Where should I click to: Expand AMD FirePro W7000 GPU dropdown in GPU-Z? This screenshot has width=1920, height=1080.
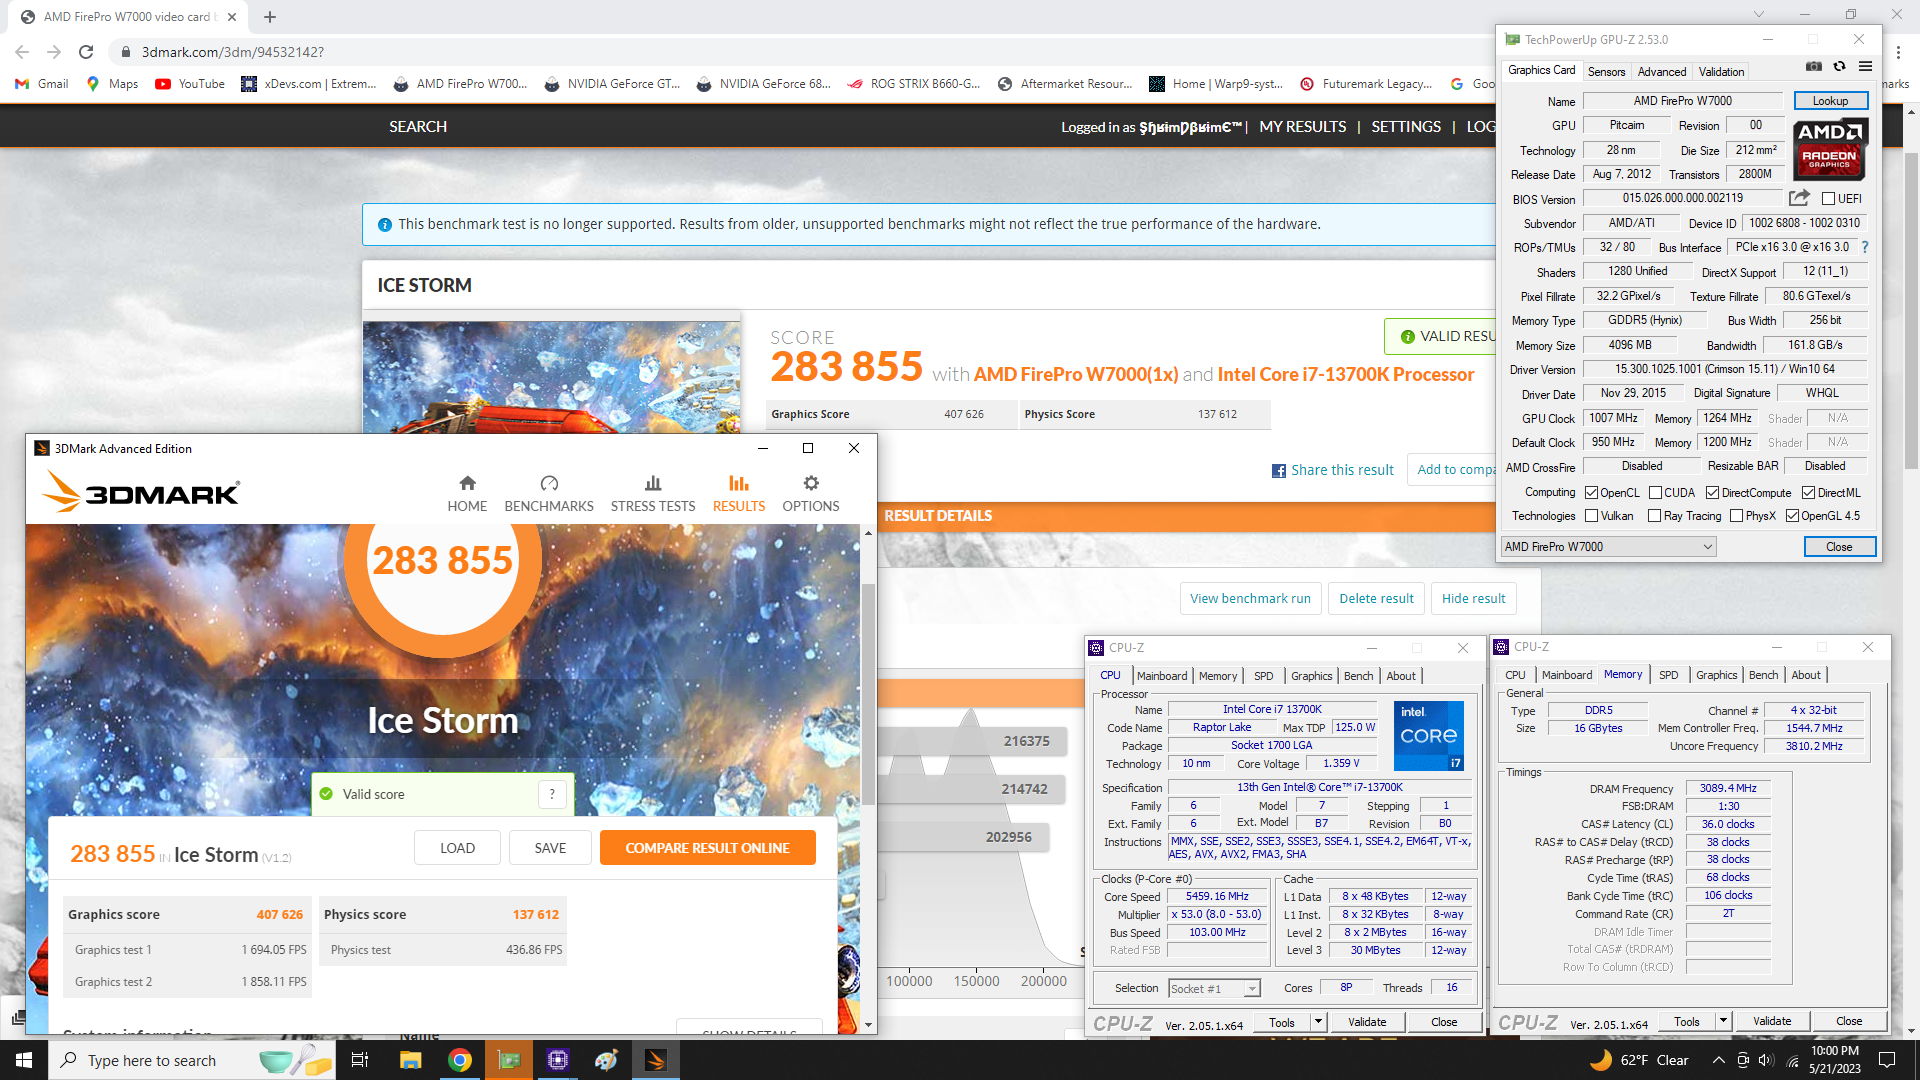tap(1609, 547)
